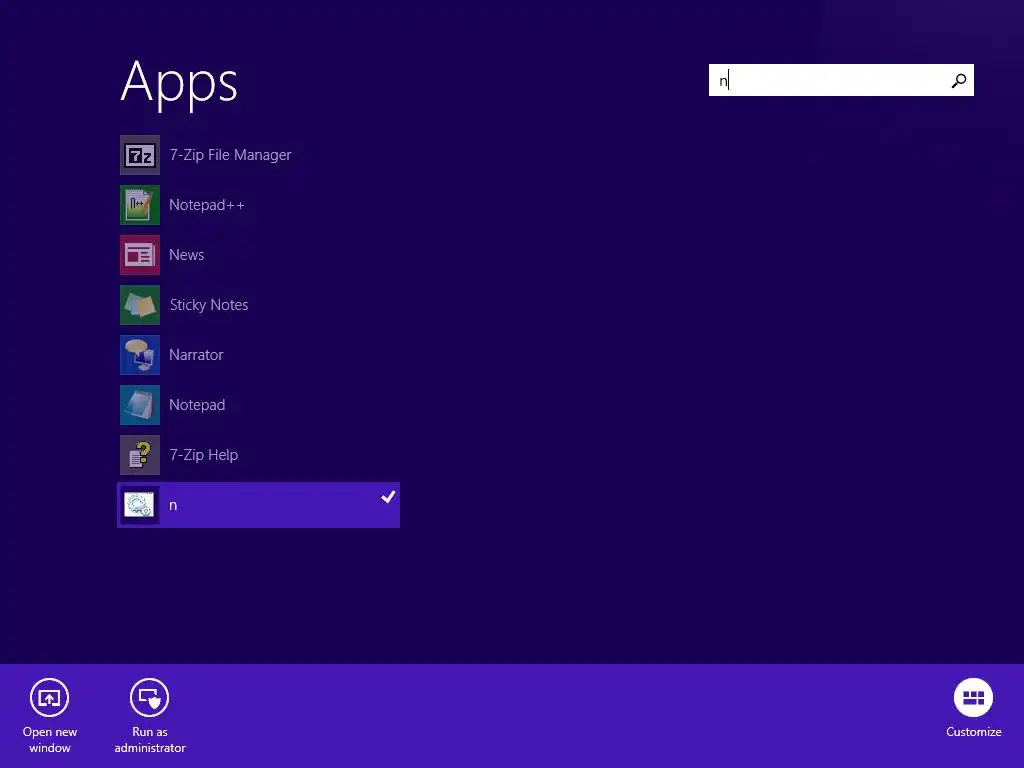Open the 7-Zip Help icon
1024x768 pixels.
click(x=140, y=455)
